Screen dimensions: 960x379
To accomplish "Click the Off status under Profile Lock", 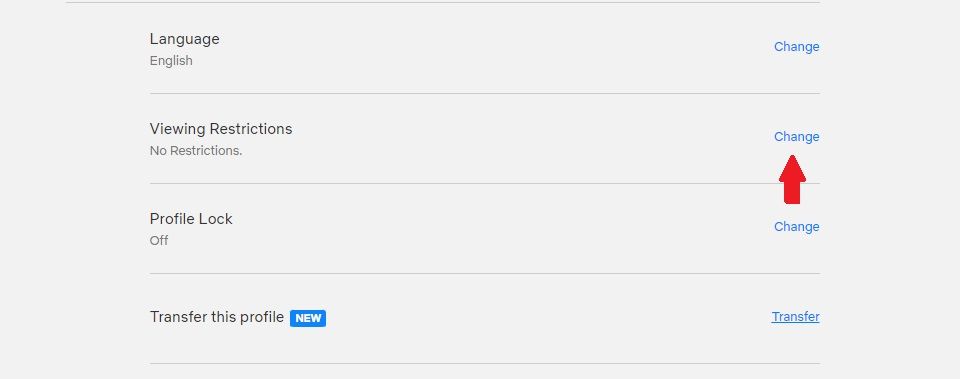I will click(x=159, y=241).
